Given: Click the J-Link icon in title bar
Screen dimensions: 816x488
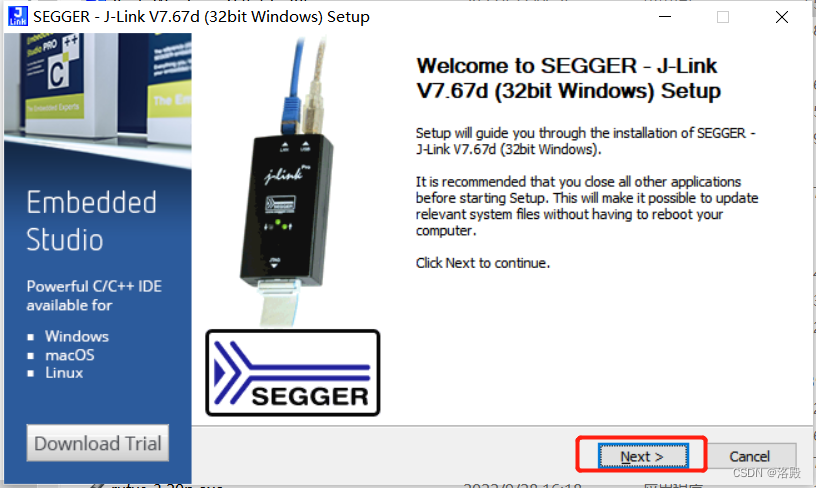Looking at the screenshot, I should [18, 16].
